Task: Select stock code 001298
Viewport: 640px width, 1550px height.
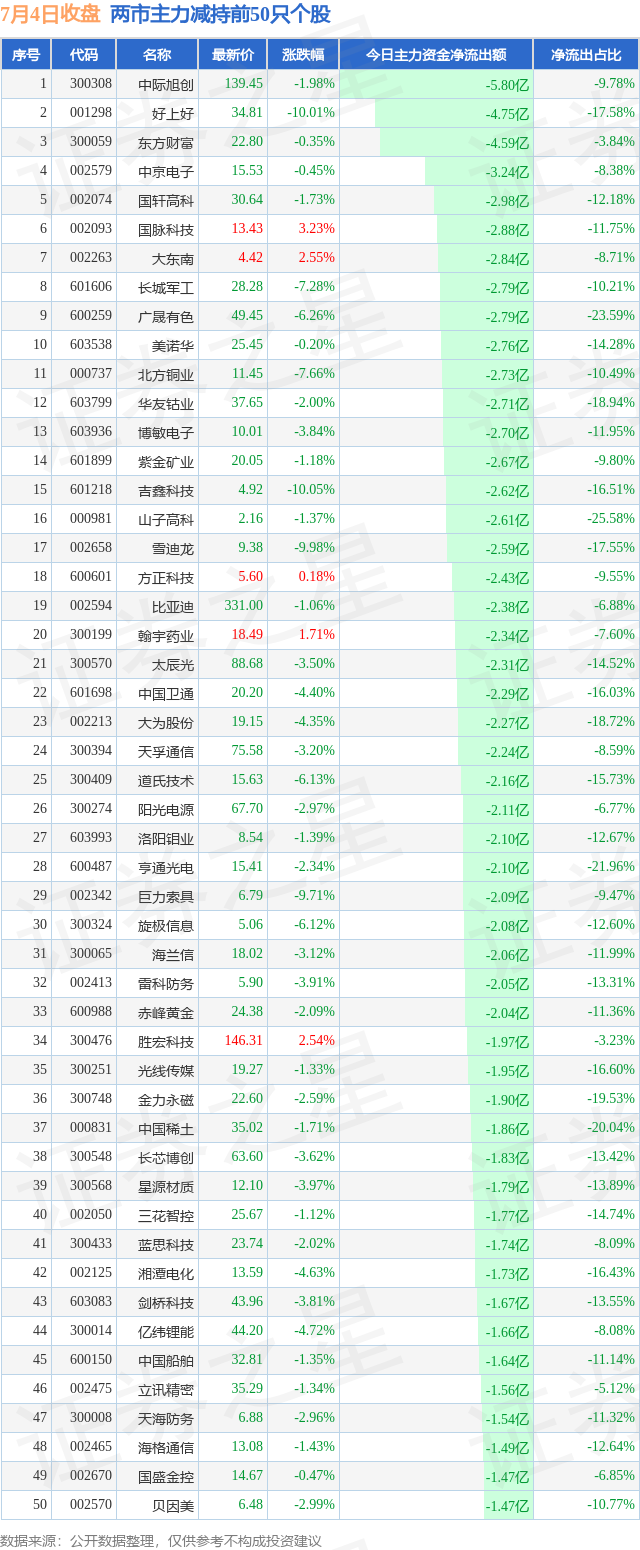Action: (89, 113)
